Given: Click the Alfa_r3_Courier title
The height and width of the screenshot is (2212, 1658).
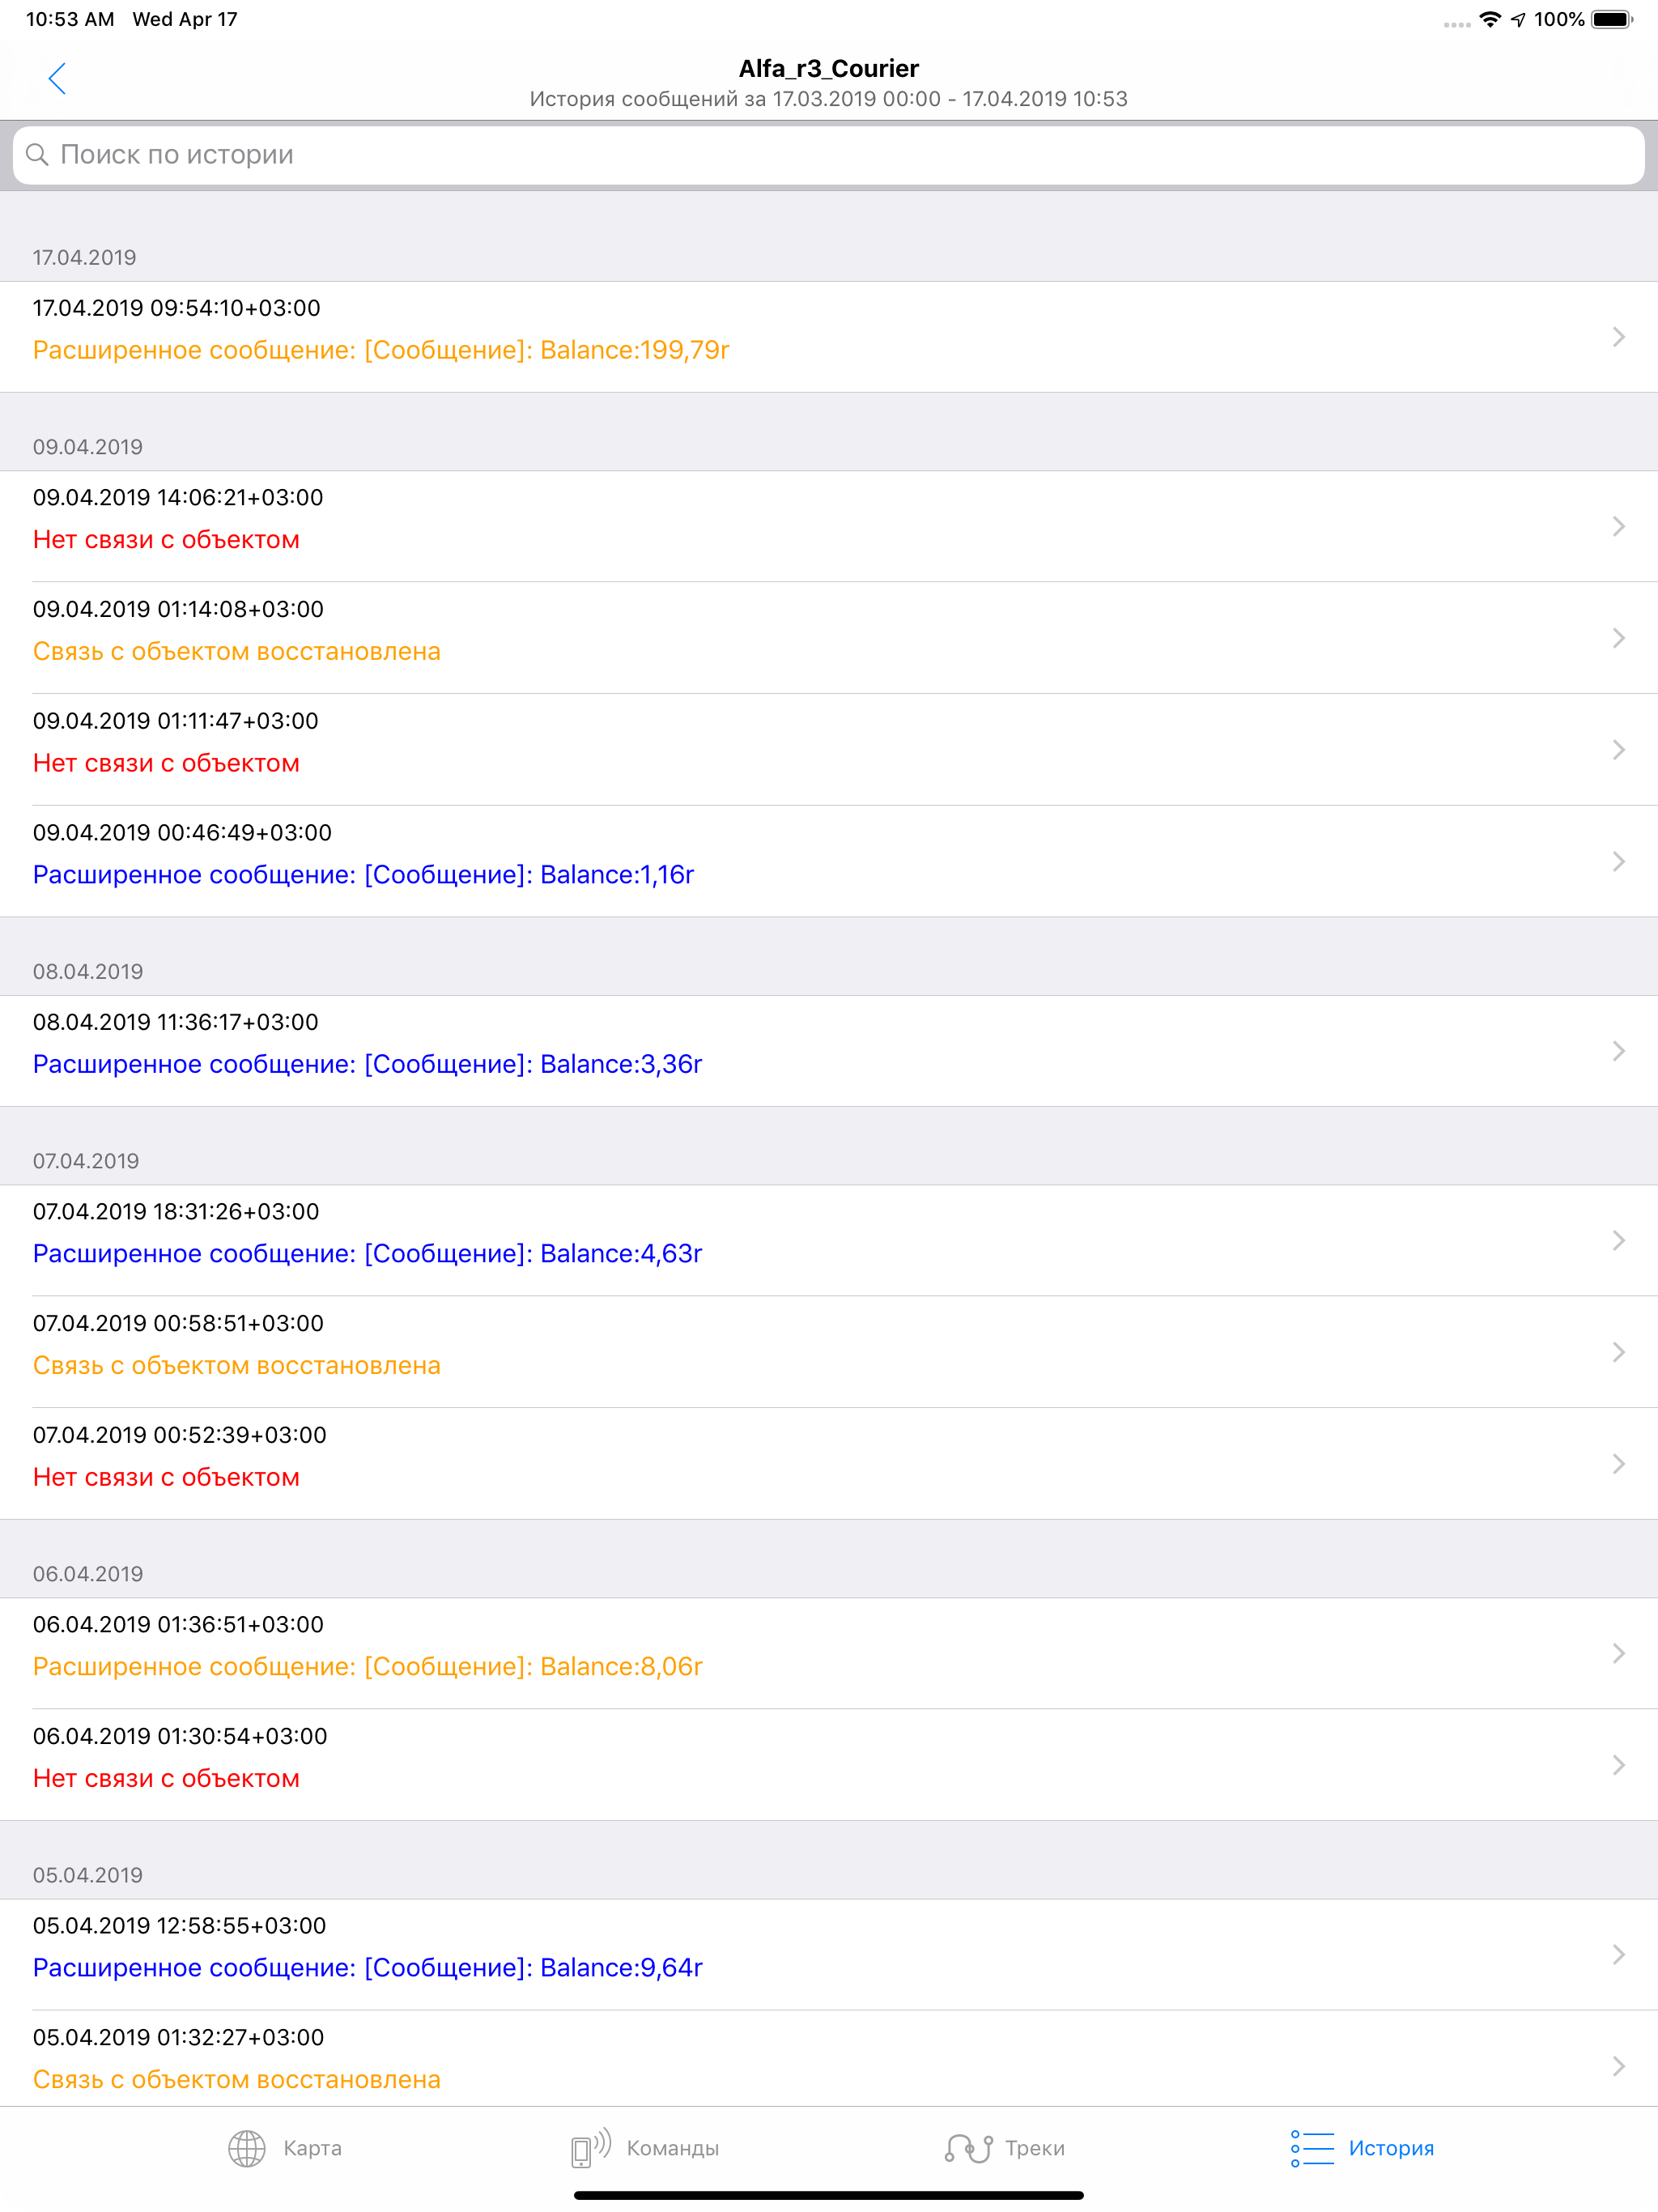Looking at the screenshot, I should (x=829, y=68).
